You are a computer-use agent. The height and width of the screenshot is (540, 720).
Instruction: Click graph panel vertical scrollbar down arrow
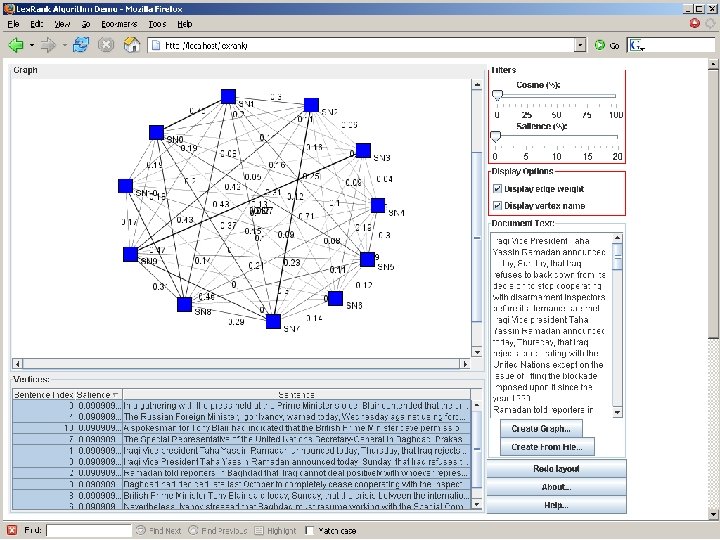[477, 352]
